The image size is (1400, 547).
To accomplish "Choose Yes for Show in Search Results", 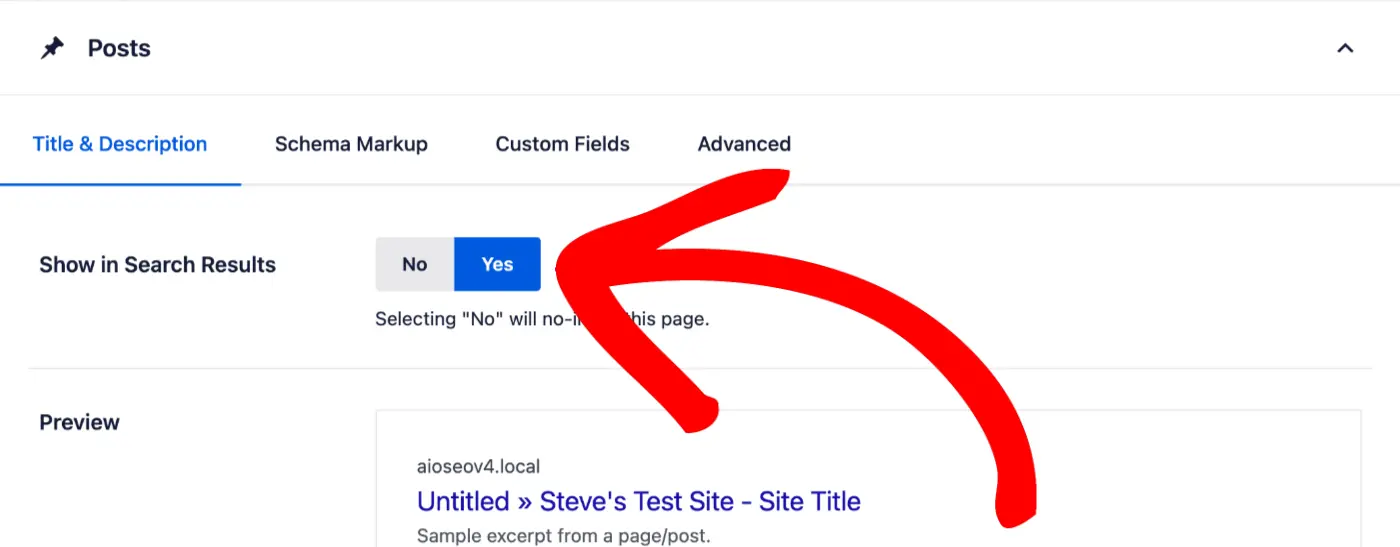I will (497, 264).
